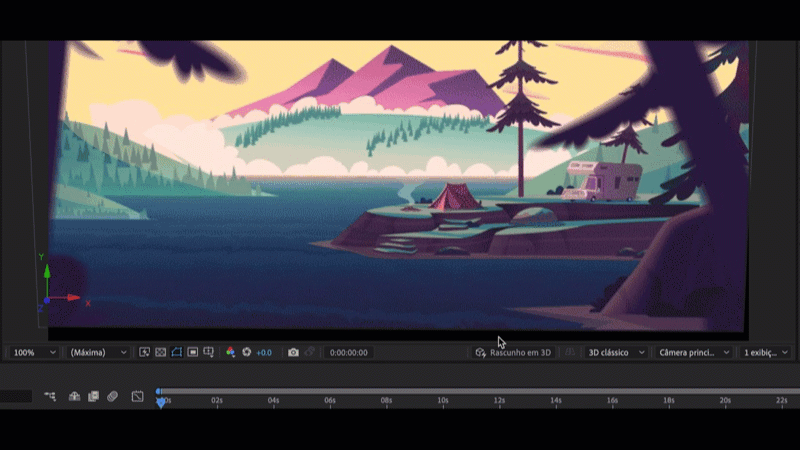Viewport: 800px width, 450px height.
Task: Click the blue +0.0 exposure value
Action: (x=264, y=352)
